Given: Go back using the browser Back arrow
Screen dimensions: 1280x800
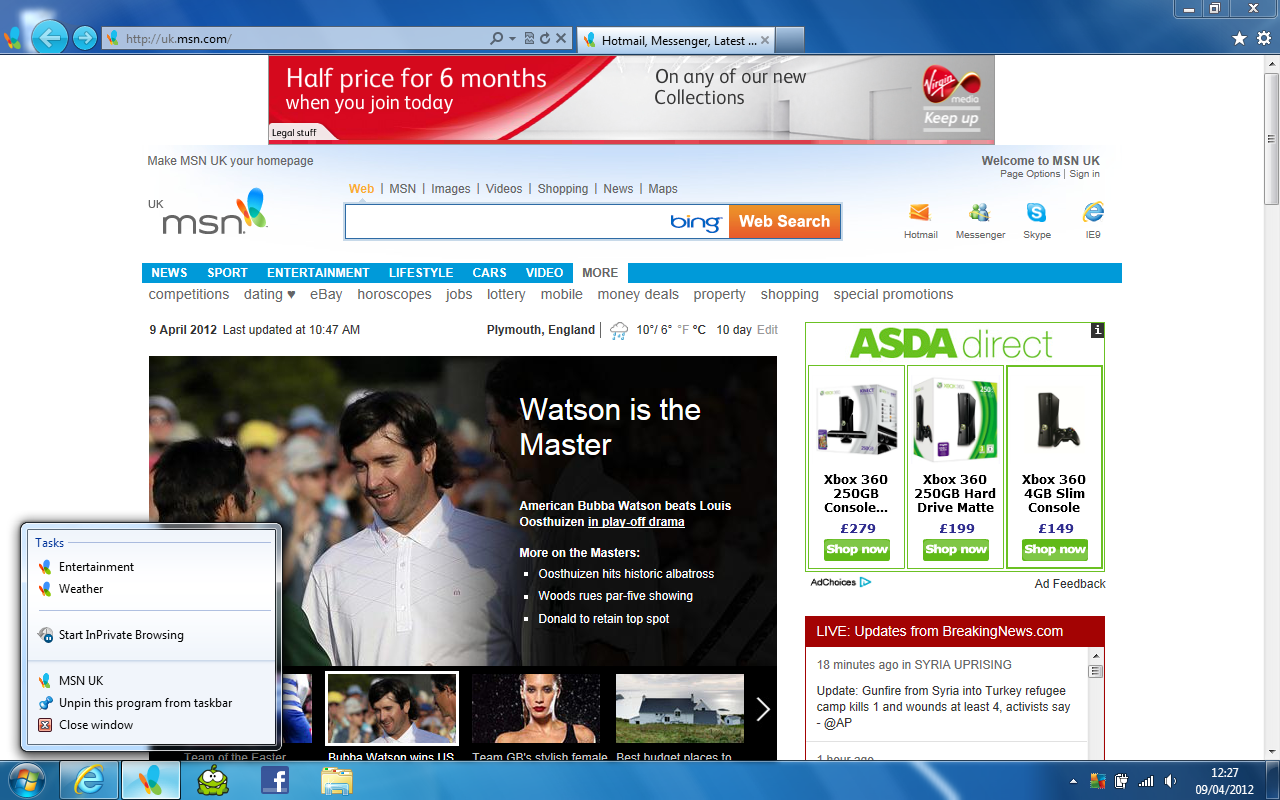Looking at the screenshot, I should (x=48, y=38).
